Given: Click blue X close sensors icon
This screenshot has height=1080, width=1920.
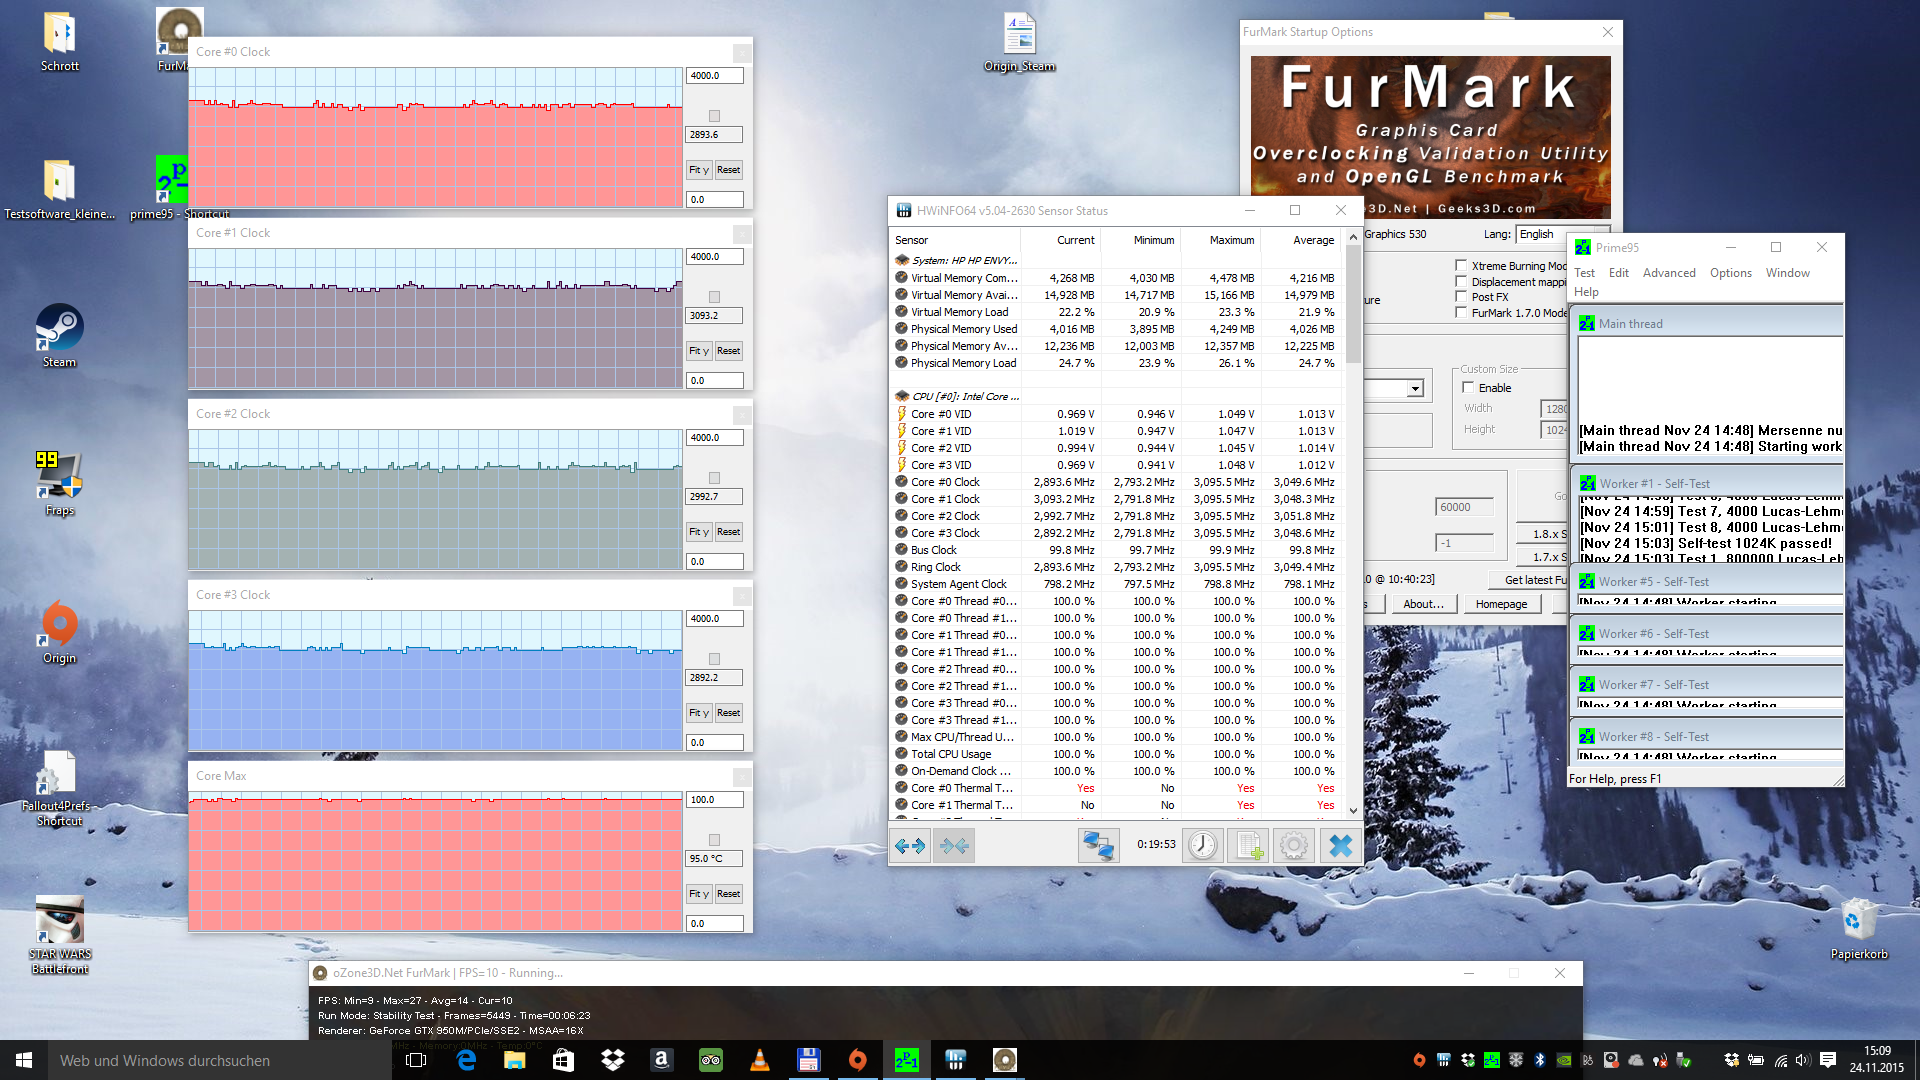Looking at the screenshot, I should [x=1340, y=846].
